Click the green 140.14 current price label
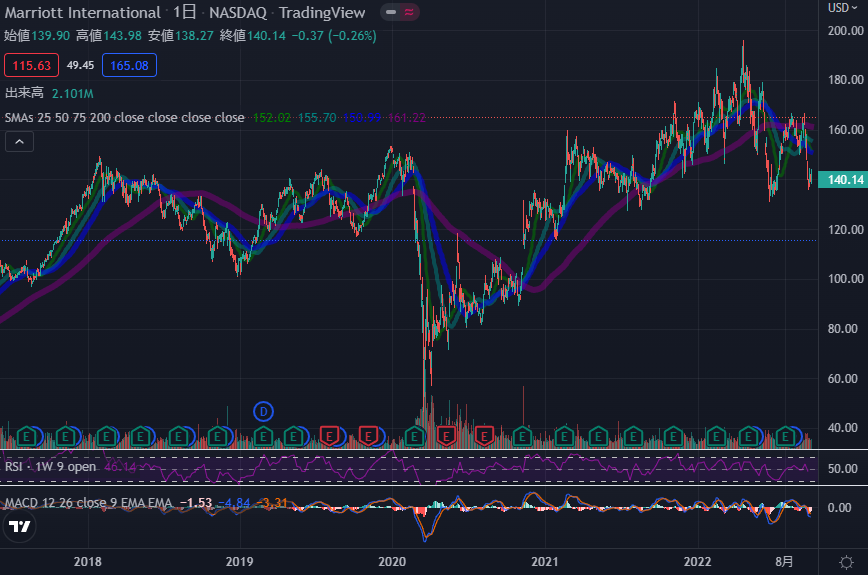This screenshot has width=868, height=575. [843, 179]
